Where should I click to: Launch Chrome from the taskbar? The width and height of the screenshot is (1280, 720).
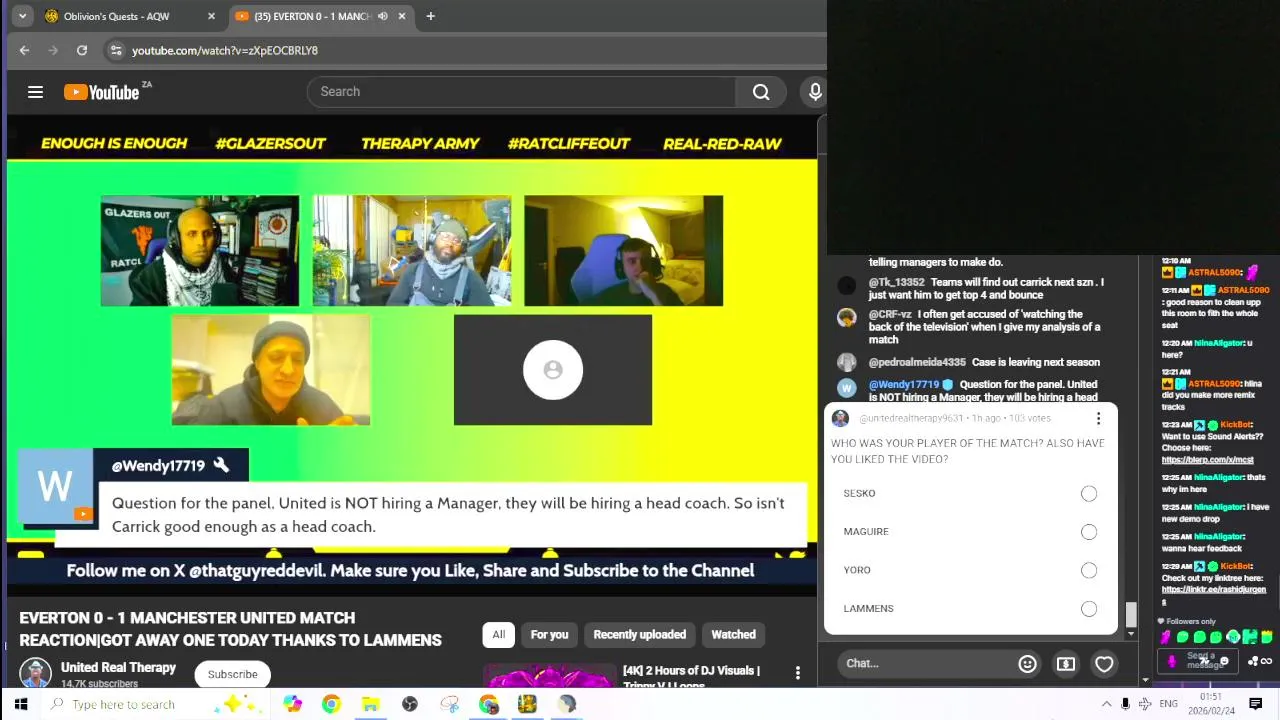pos(331,704)
